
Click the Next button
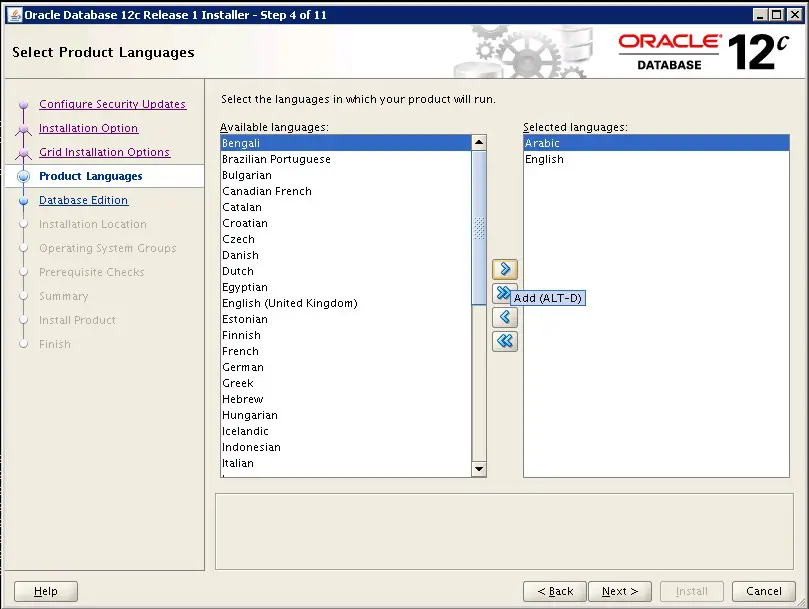(620, 591)
